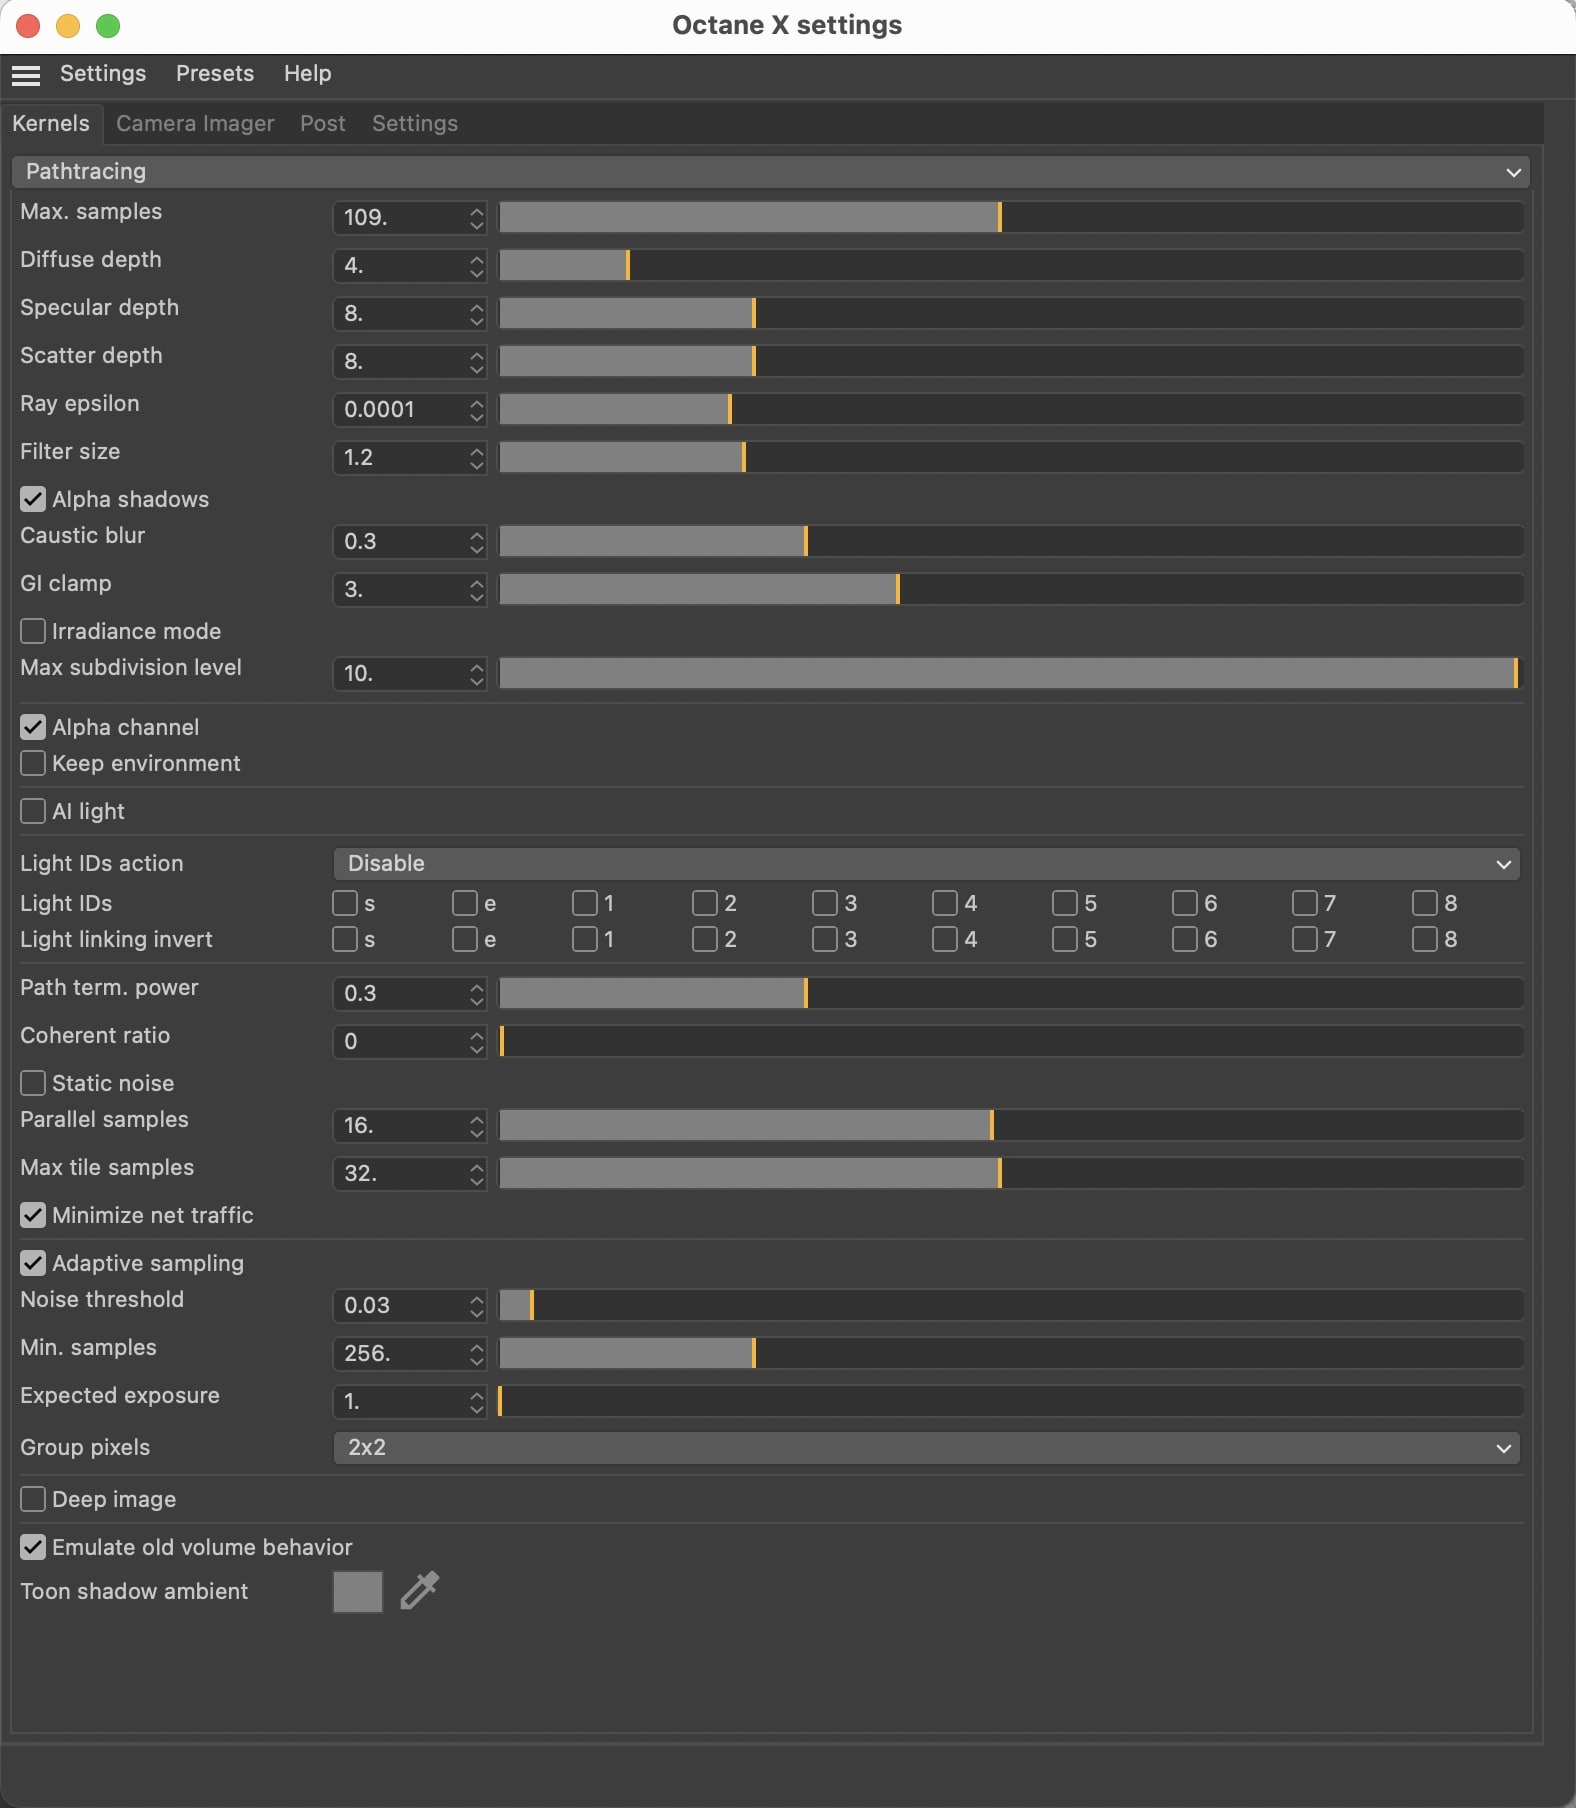The image size is (1576, 1808).
Task: Click the Coherent ratio value field
Action: tap(400, 1041)
